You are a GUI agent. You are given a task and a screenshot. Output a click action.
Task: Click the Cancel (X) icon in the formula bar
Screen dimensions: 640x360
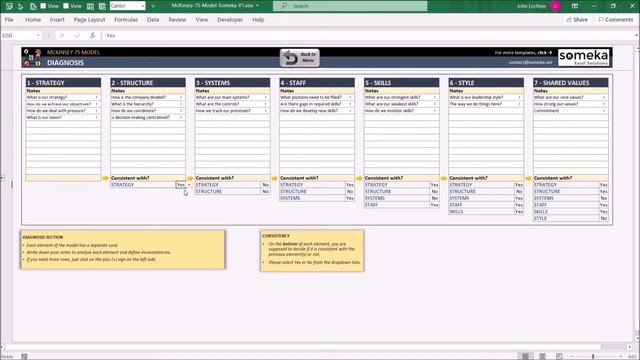pos(62,36)
